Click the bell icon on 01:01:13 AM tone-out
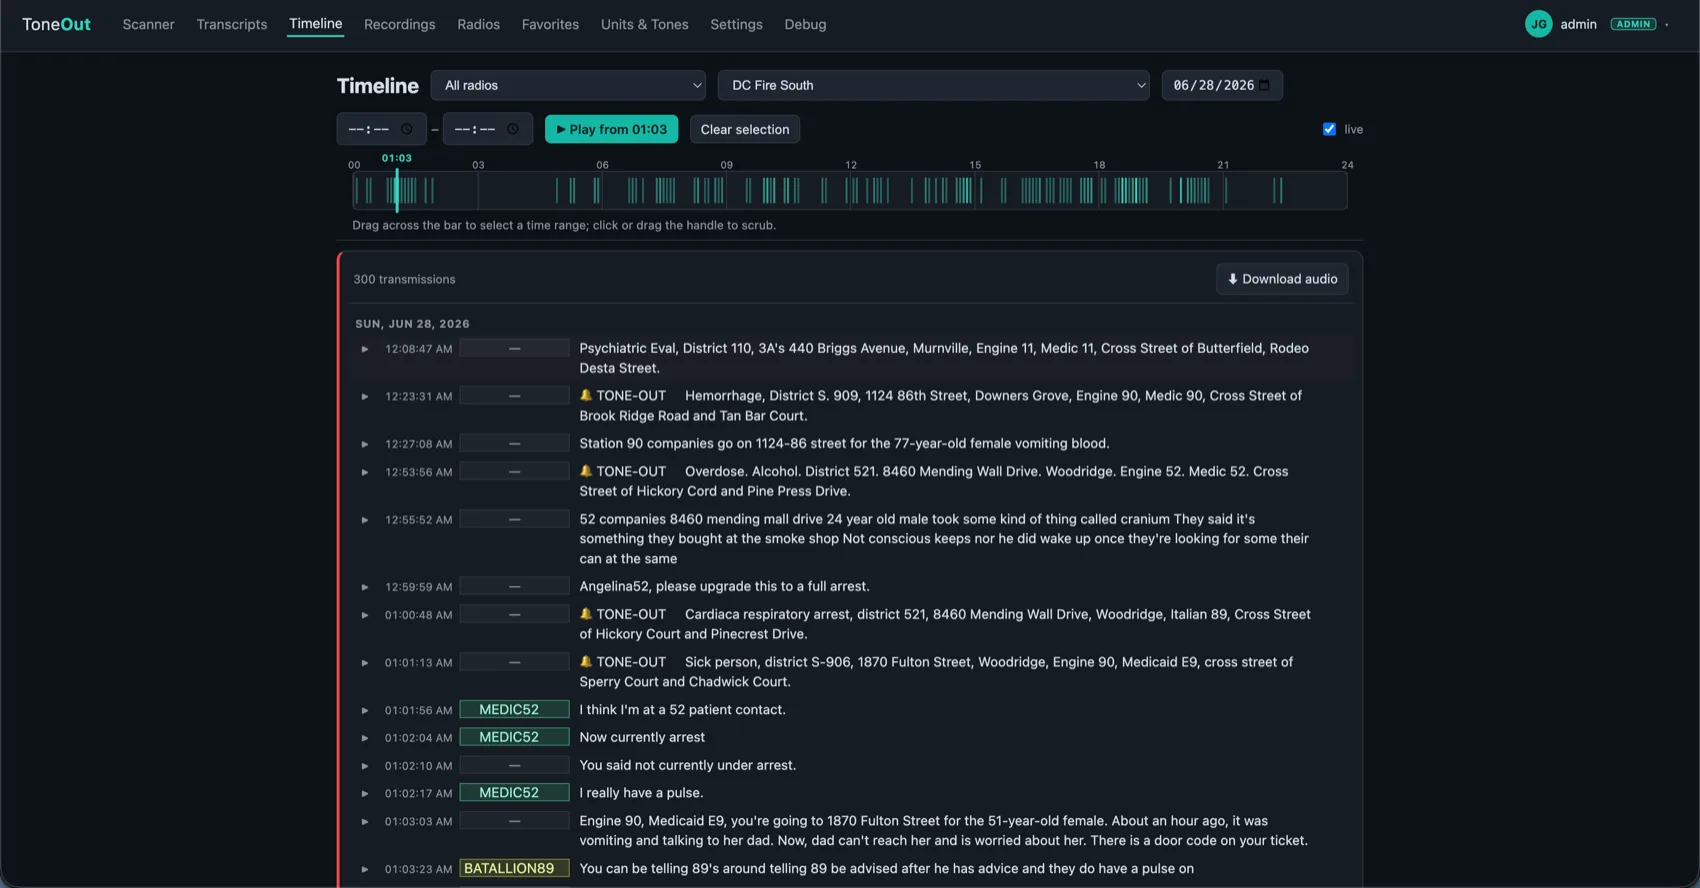 (586, 662)
